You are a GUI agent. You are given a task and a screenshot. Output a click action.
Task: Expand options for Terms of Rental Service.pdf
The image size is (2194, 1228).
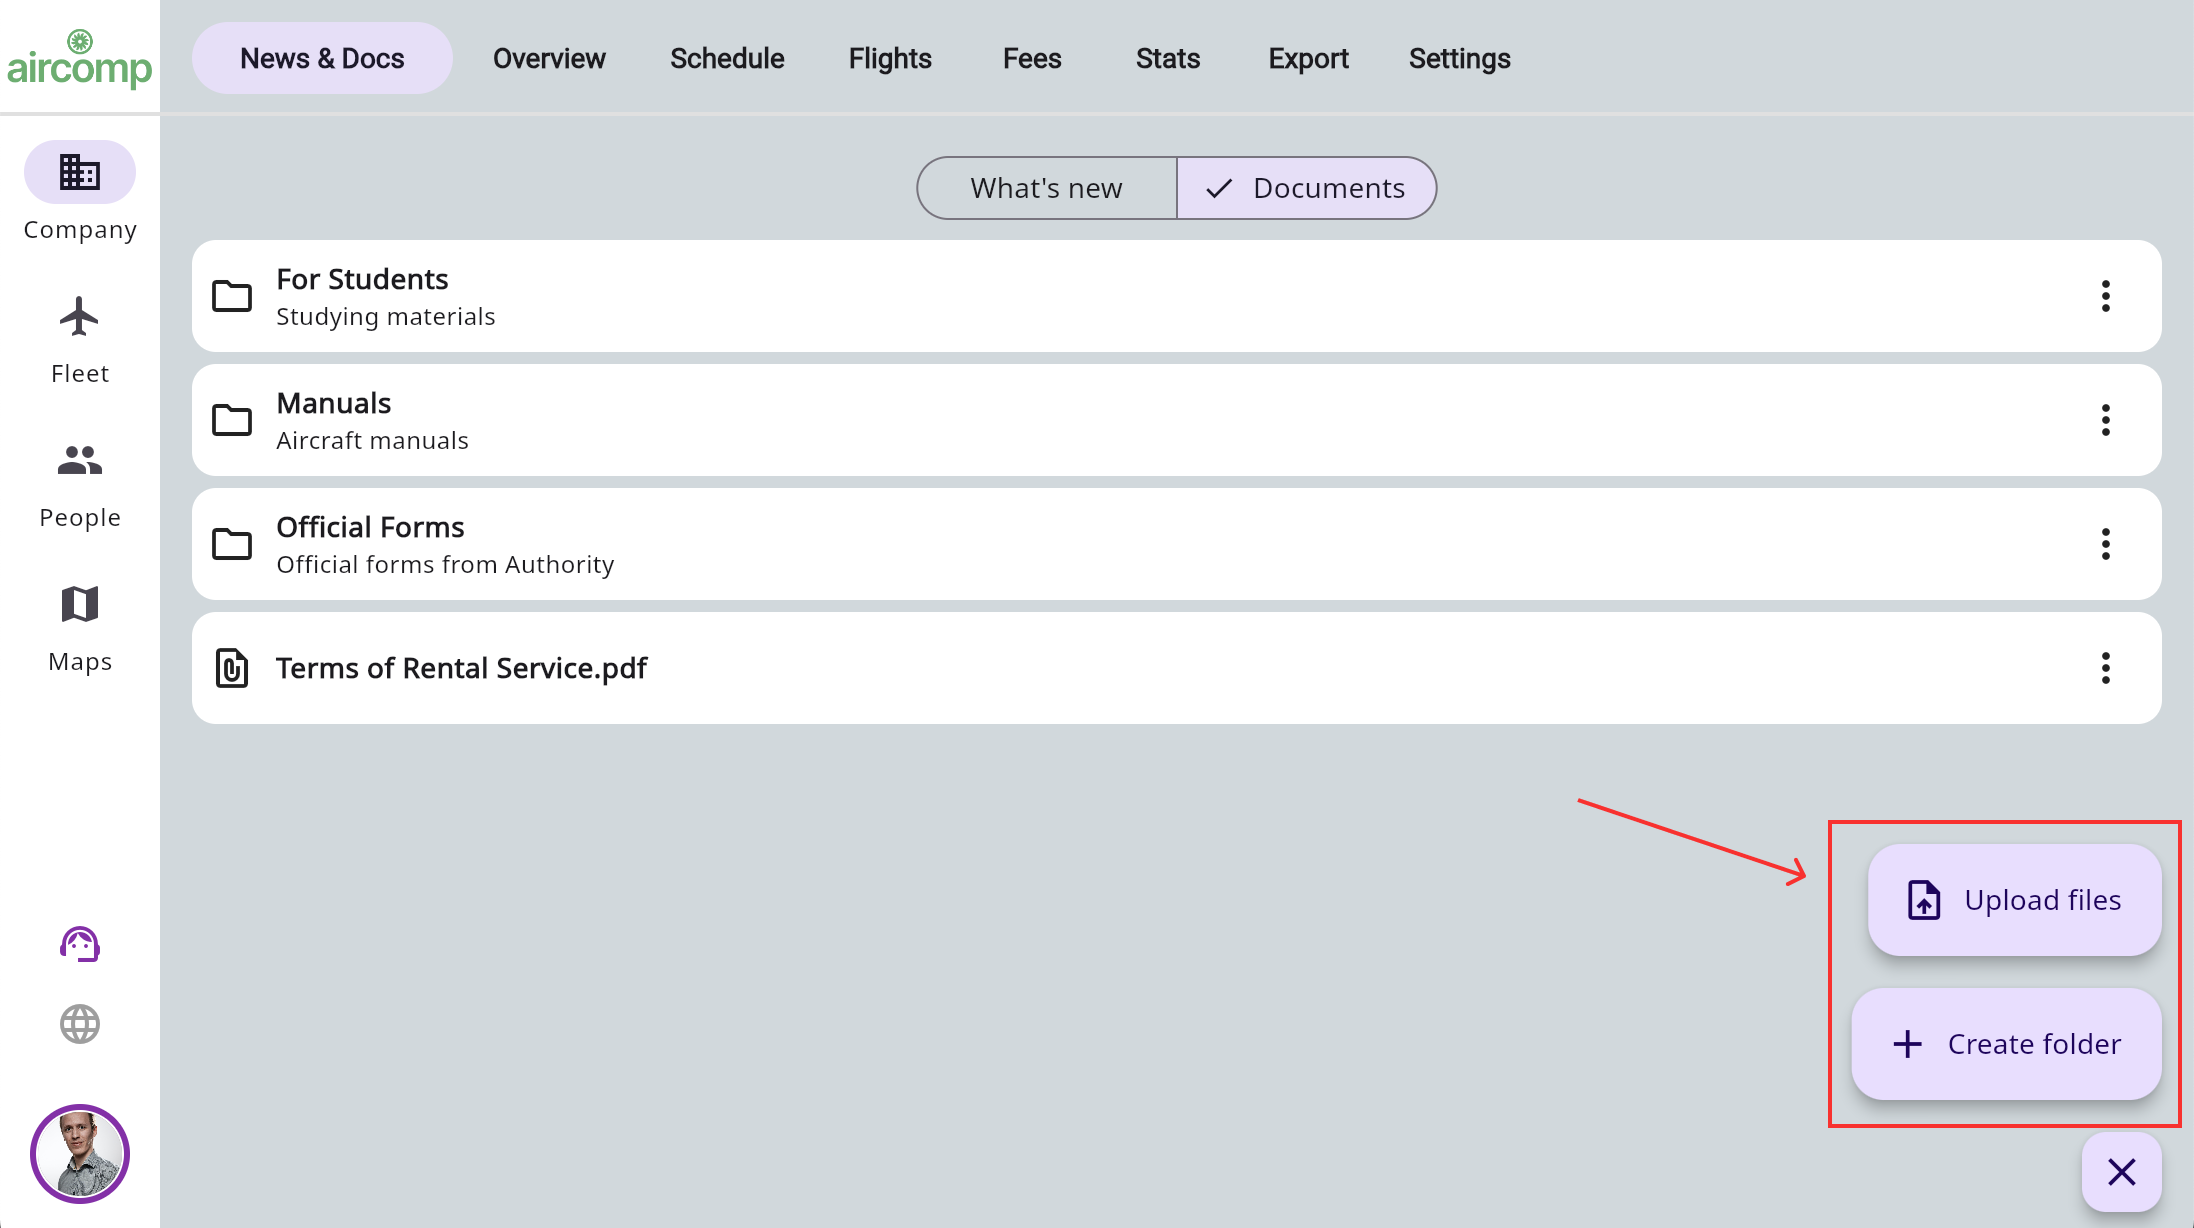2107,667
